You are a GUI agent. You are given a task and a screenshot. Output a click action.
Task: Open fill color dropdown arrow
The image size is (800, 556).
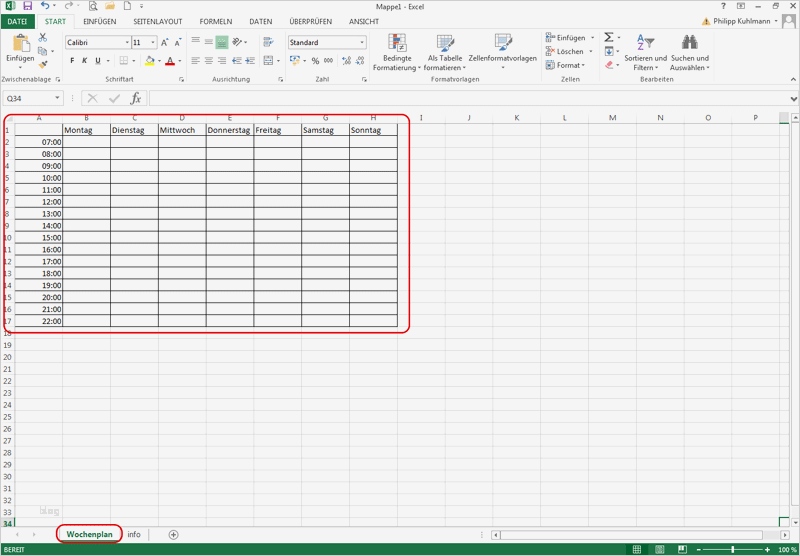[159, 61]
